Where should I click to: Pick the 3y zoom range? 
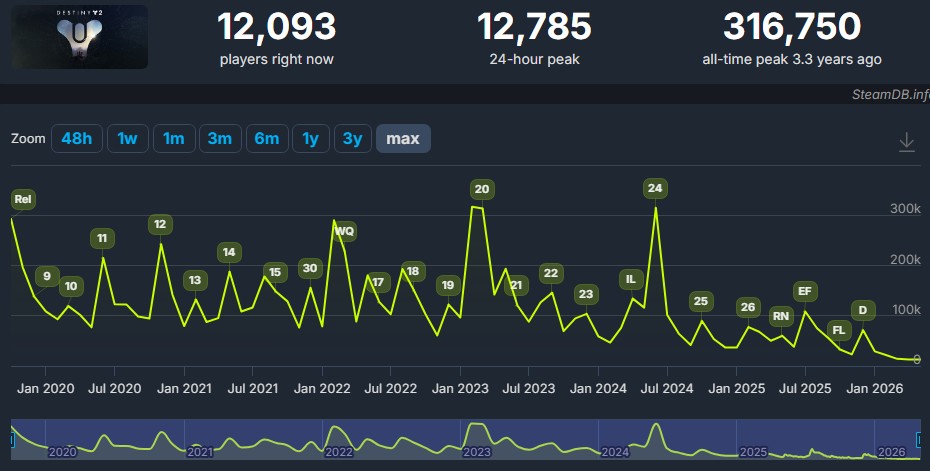(x=352, y=139)
